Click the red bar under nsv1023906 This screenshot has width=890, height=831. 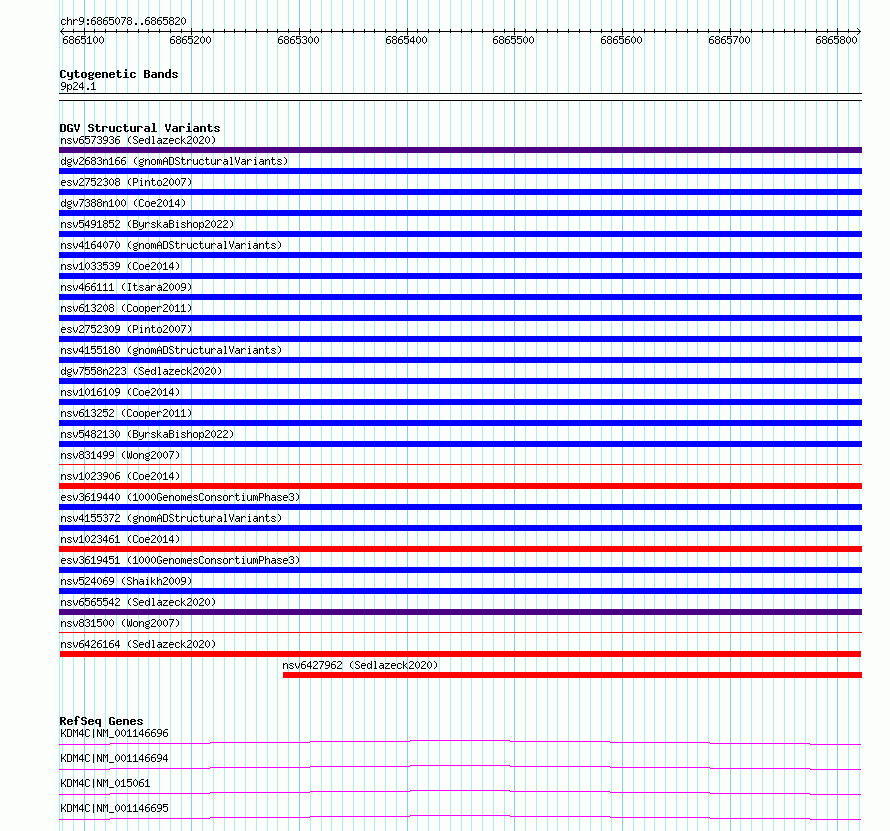[460, 486]
